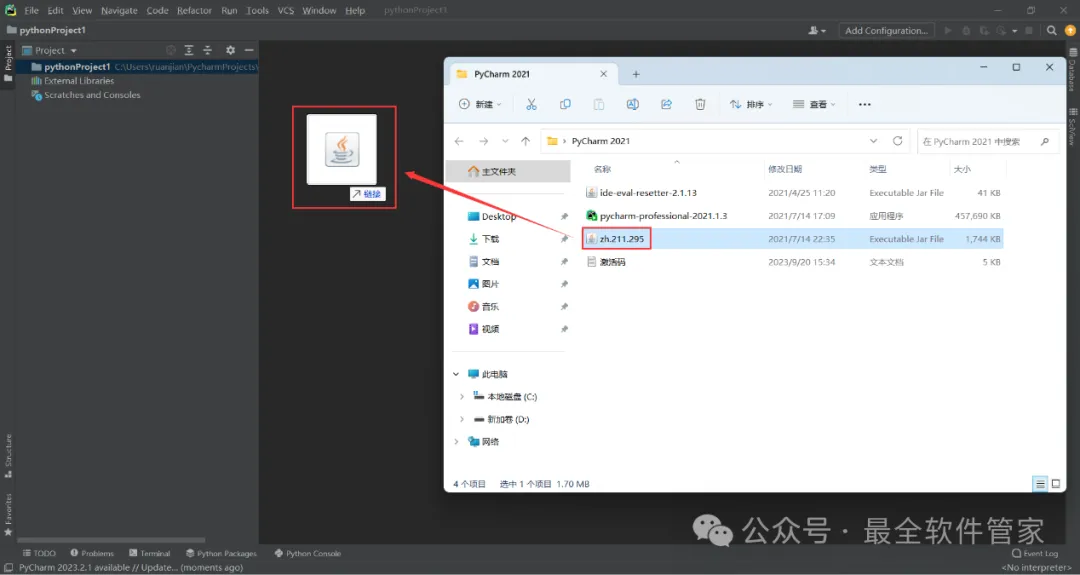Open the Project view dropdown

pyautogui.click(x=49, y=50)
